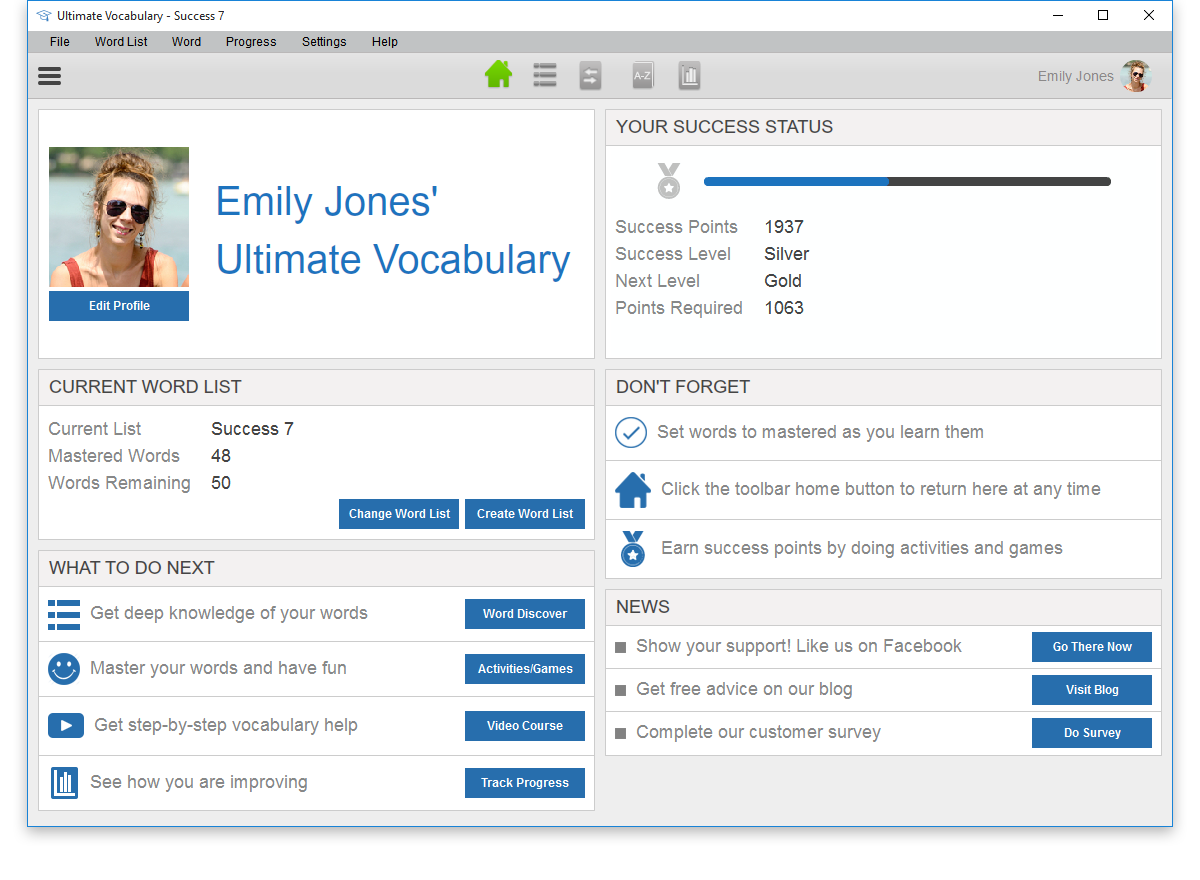Click the success points progress bar

tap(907, 182)
